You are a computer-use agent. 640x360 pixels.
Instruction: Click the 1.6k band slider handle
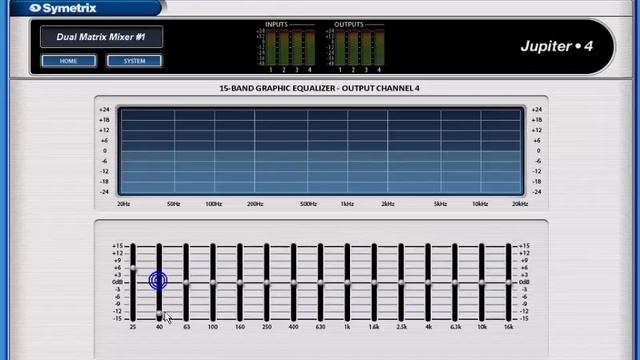pos(374,282)
